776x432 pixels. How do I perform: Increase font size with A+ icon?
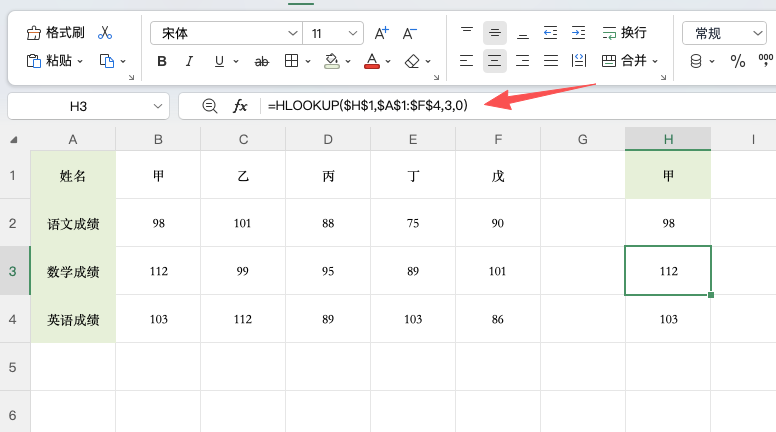pyautogui.click(x=381, y=33)
